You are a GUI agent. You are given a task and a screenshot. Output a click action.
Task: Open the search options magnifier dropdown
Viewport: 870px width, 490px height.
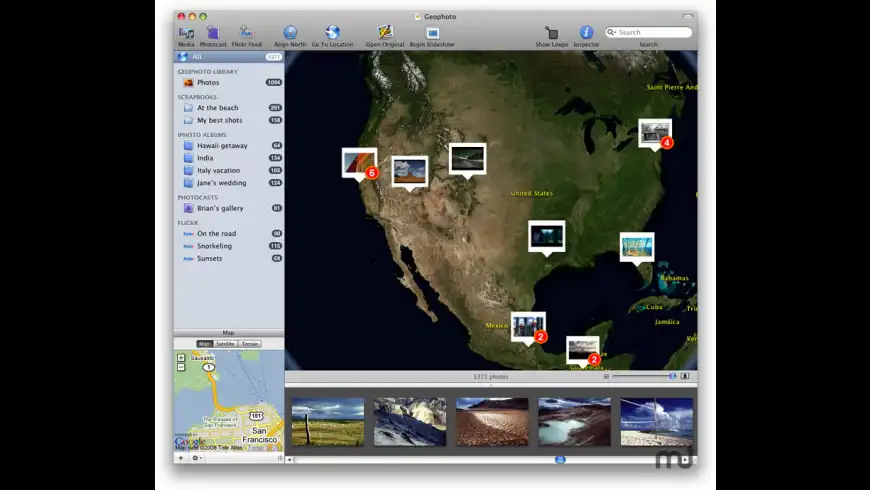(612, 32)
